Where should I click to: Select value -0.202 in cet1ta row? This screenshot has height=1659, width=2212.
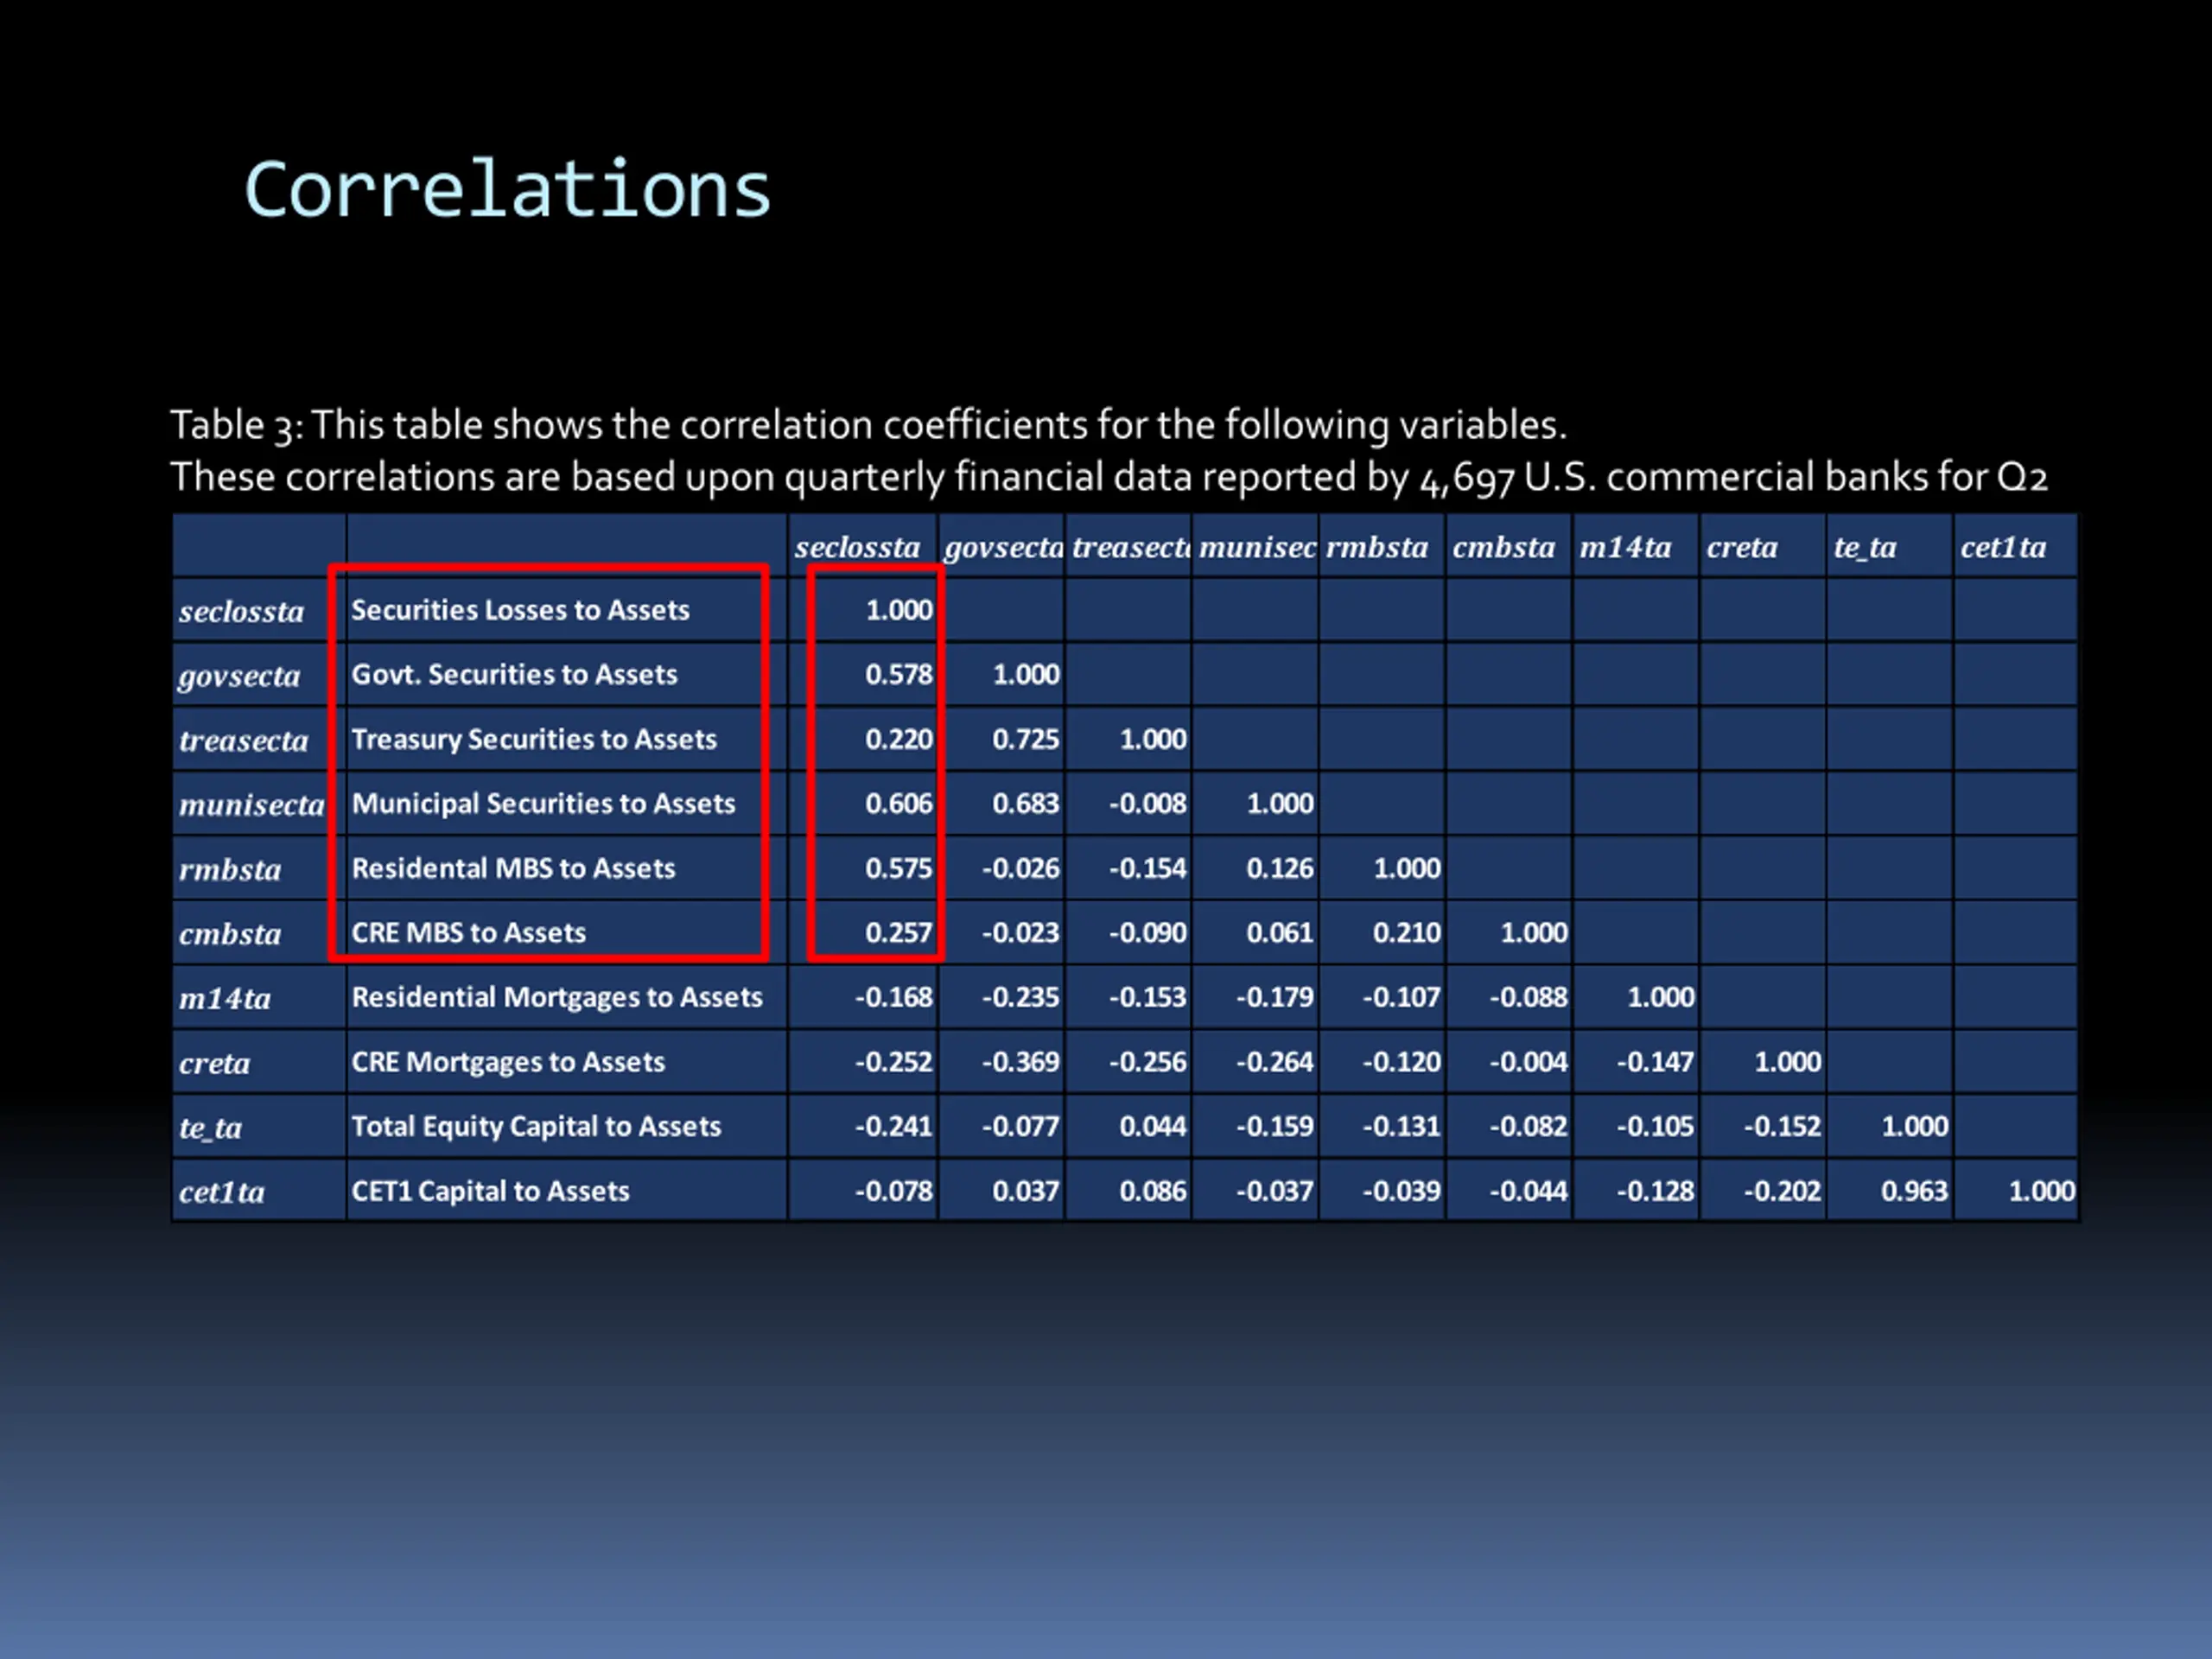(x=1783, y=1191)
